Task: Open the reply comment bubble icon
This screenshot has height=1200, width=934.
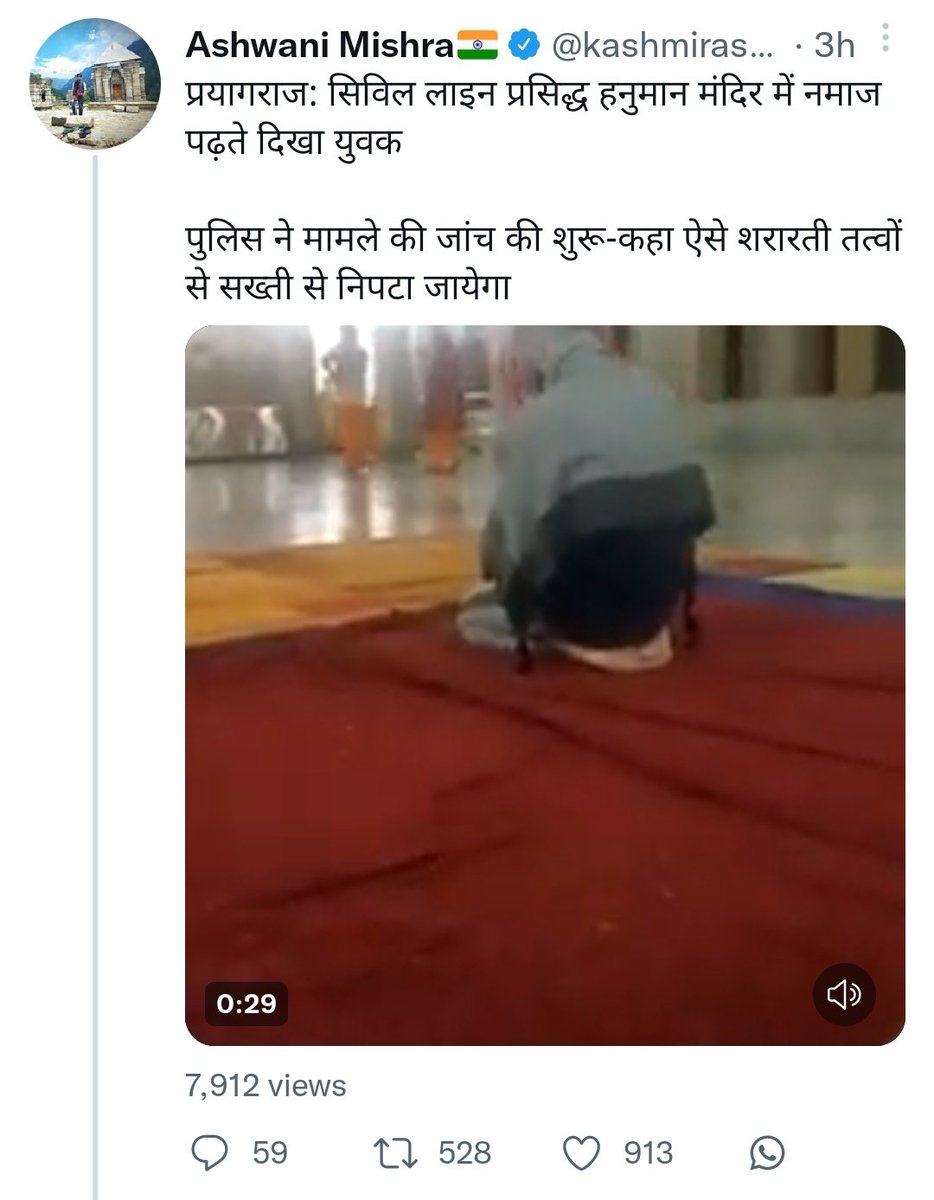Action: coord(209,1153)
